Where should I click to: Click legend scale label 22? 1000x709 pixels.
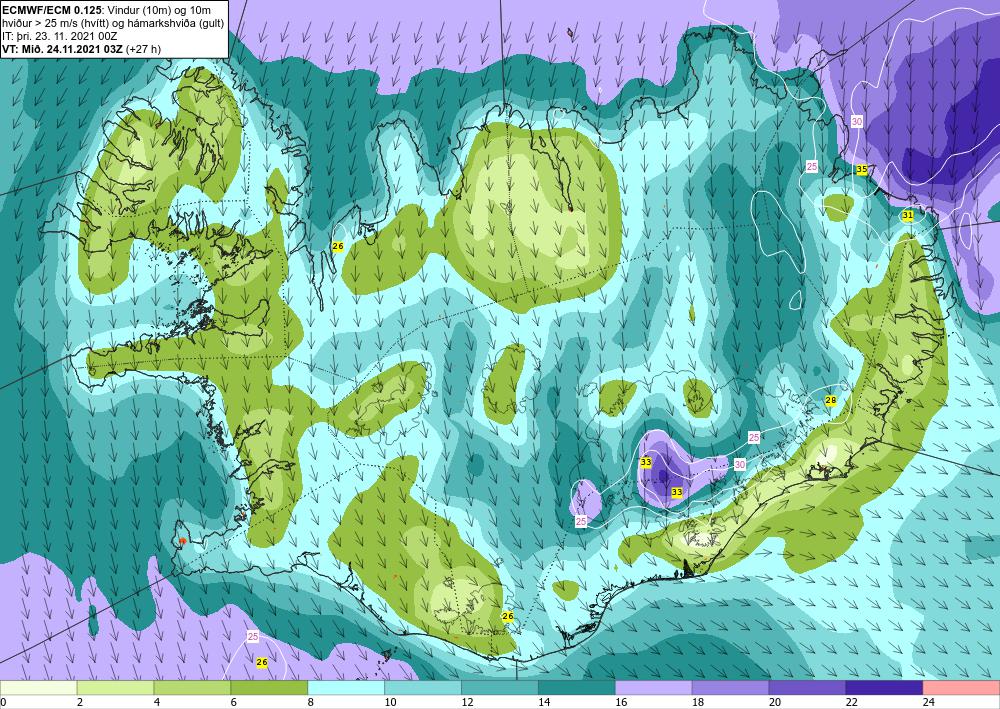(851, 702)
